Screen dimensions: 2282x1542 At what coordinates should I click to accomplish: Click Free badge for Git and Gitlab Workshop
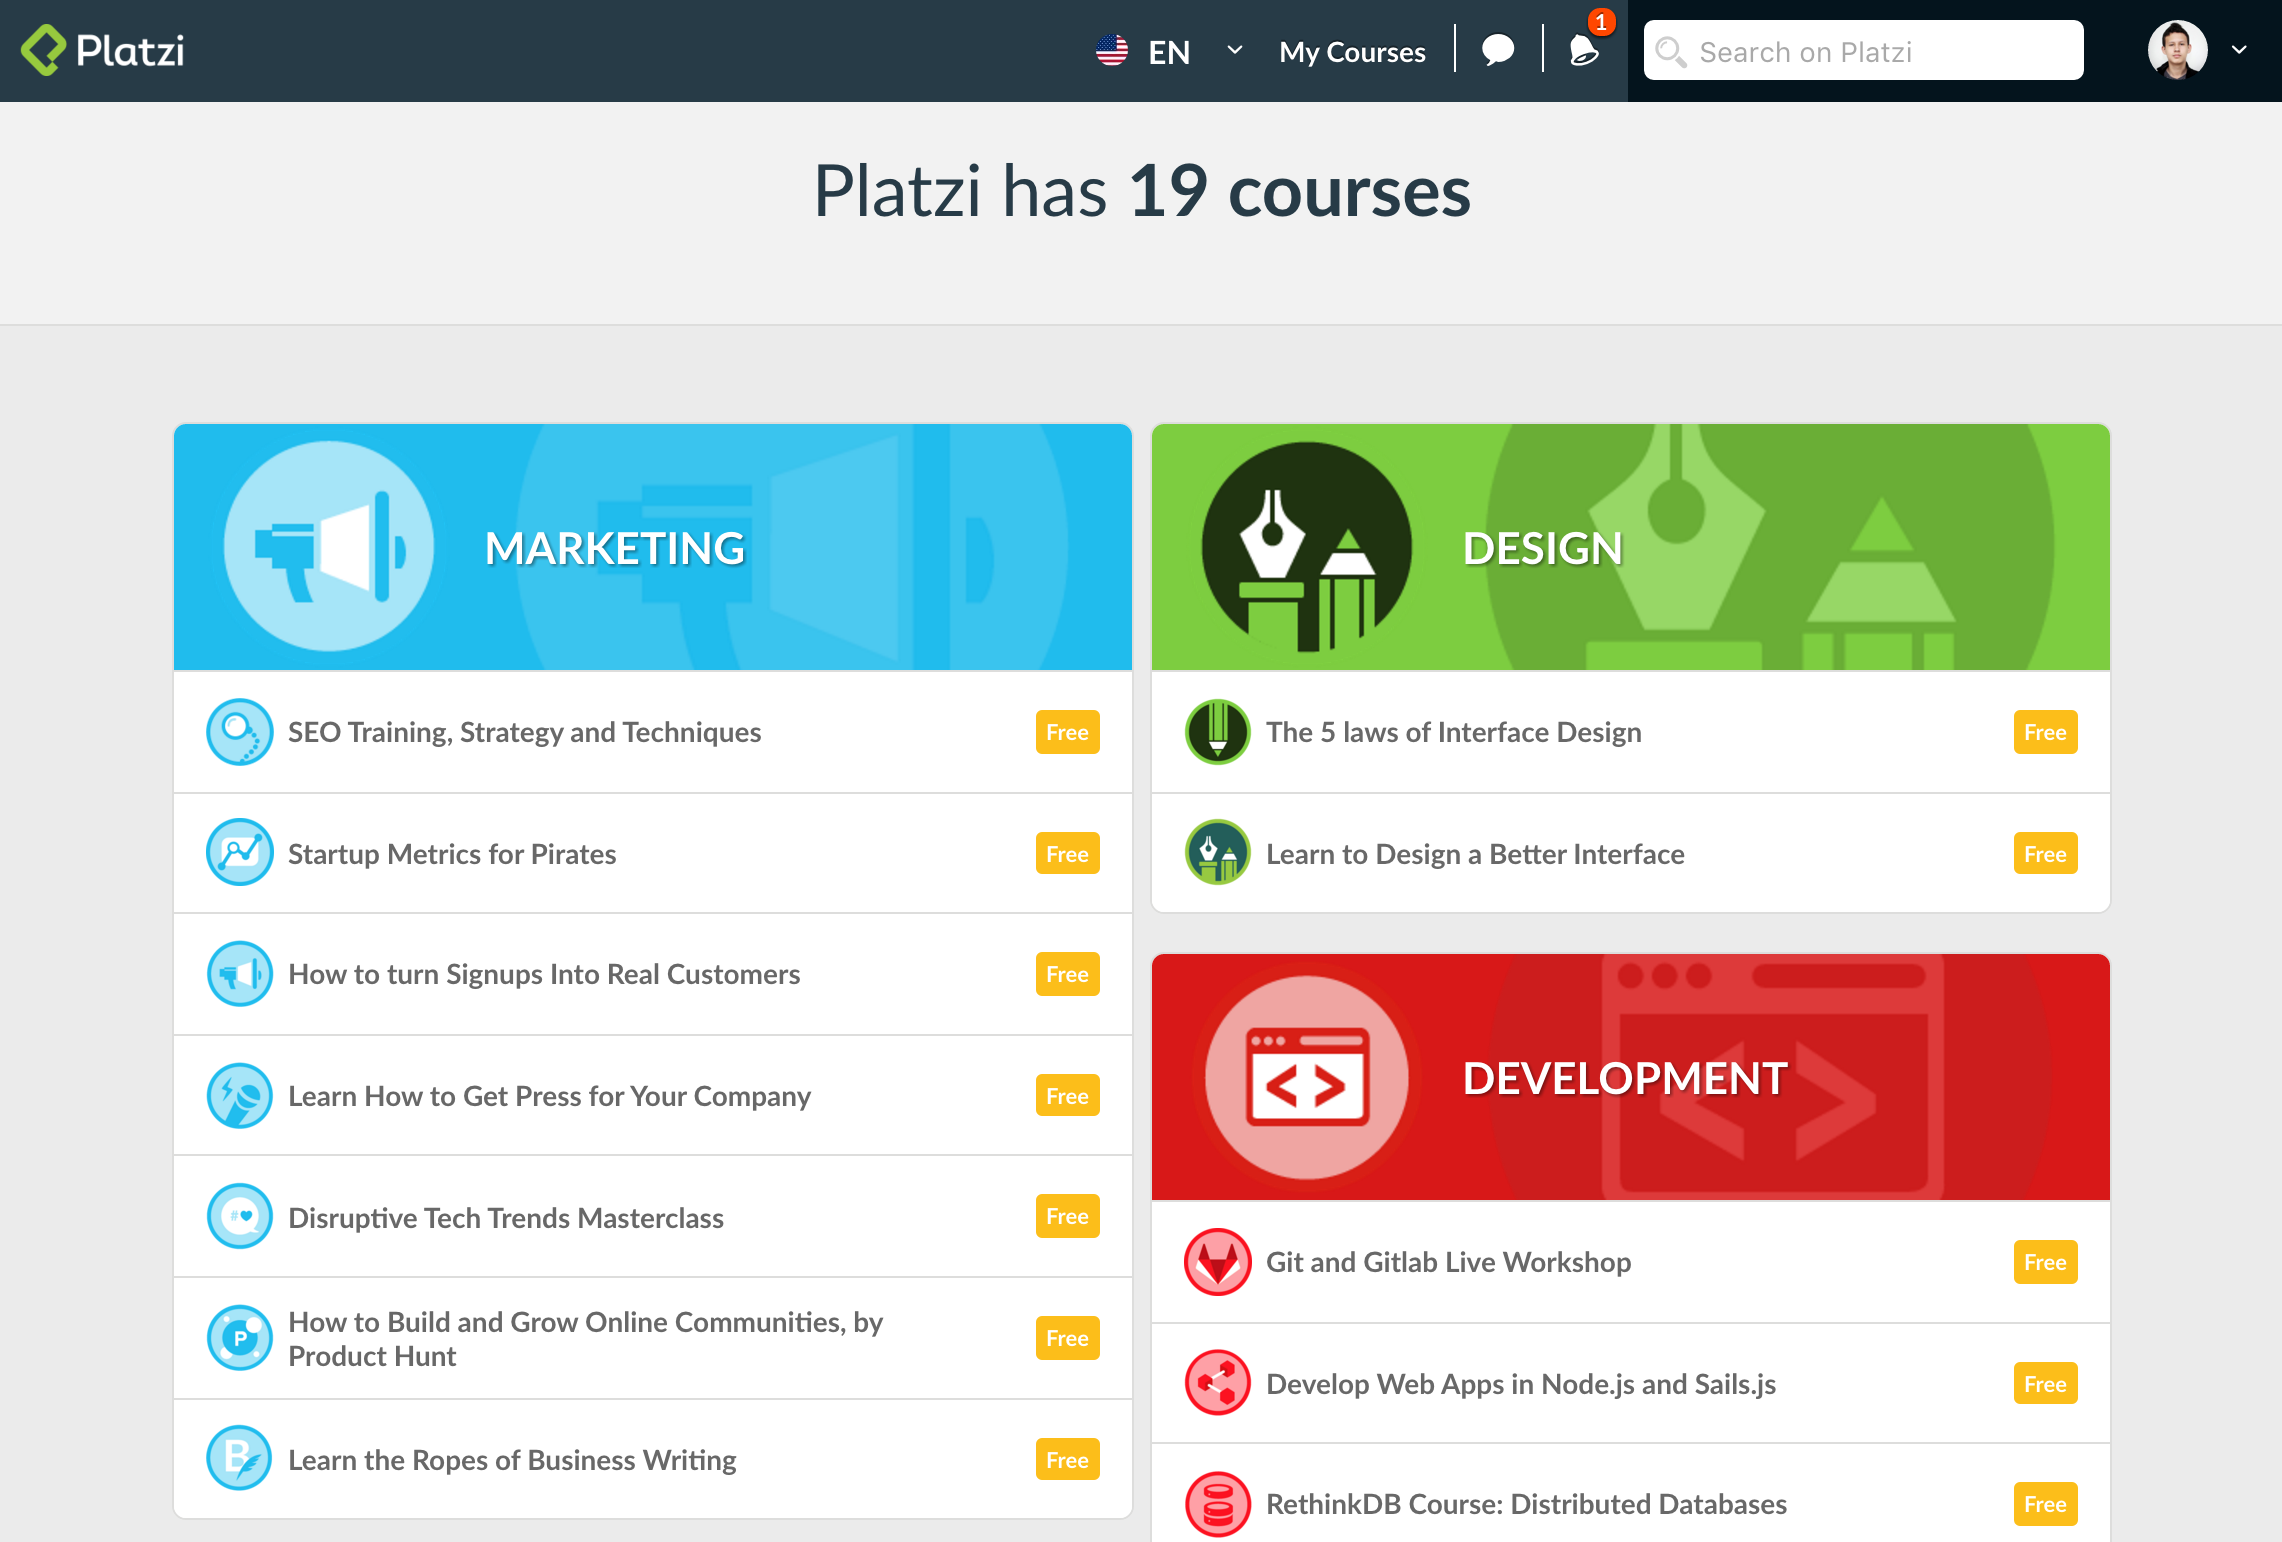coord(2045,1262)
